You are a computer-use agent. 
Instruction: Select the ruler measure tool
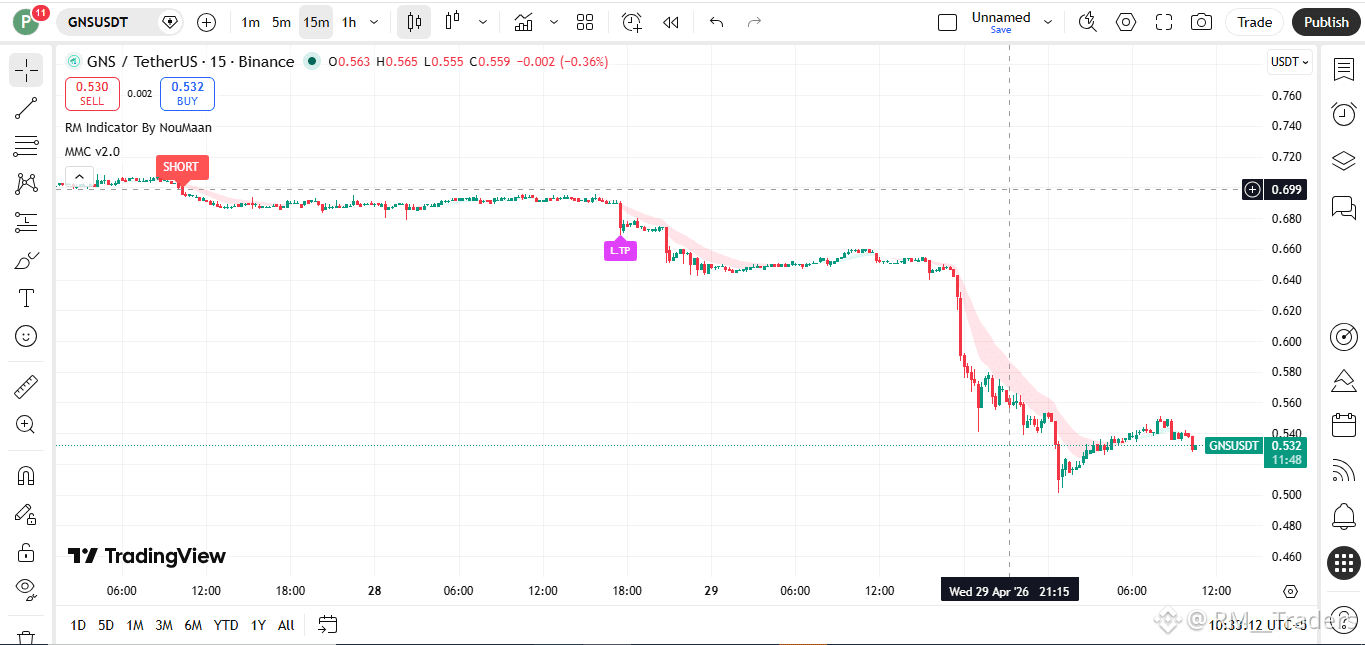26,386
